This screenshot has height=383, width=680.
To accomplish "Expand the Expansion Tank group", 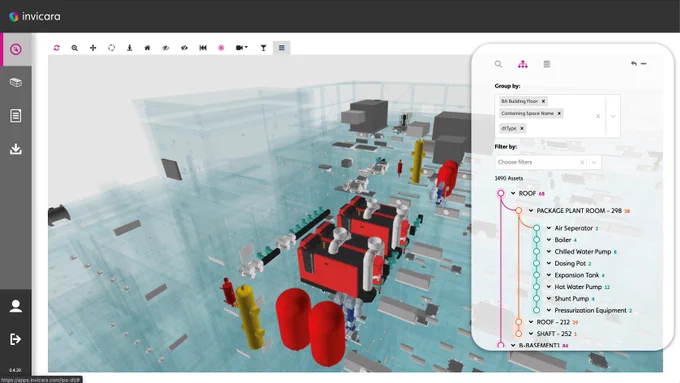I will (x=549, y=275).
